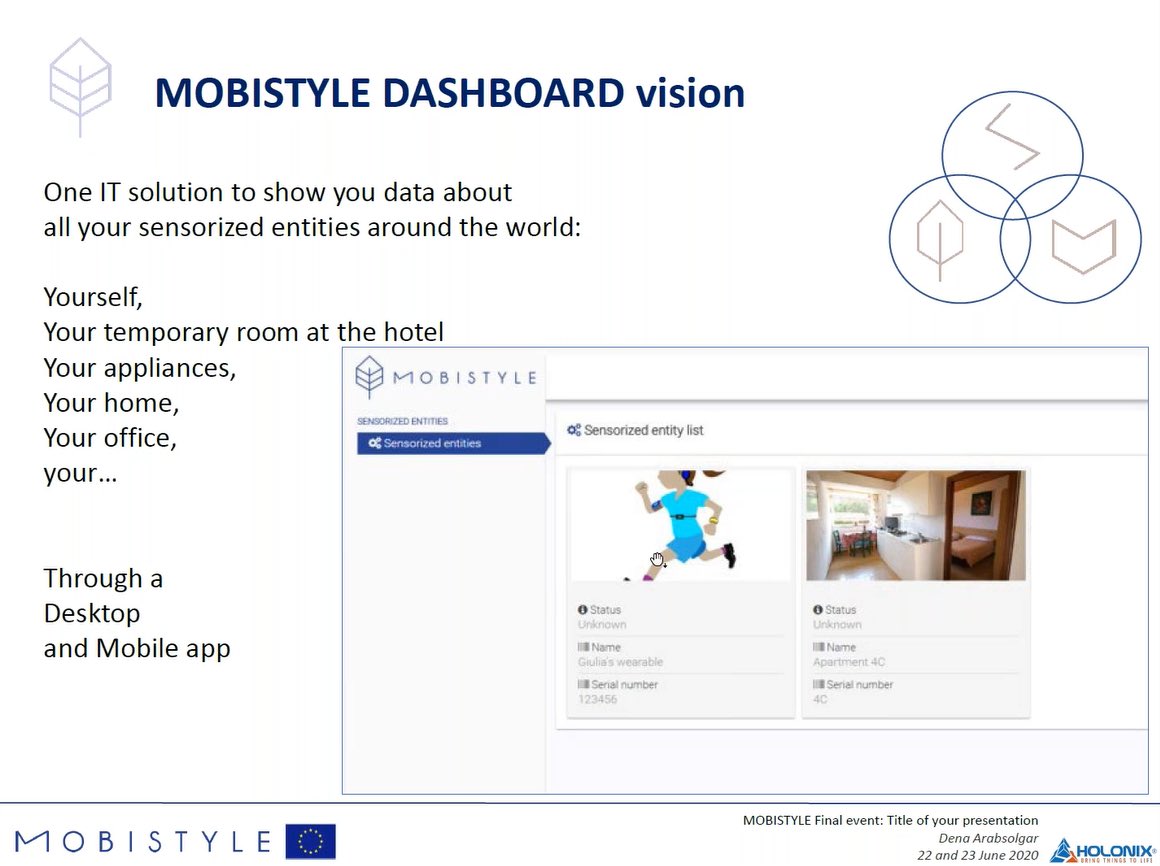Open the running girl wearable thumbnail
This screenshot has width=1160, height=866.
click(x=681, y=525)
